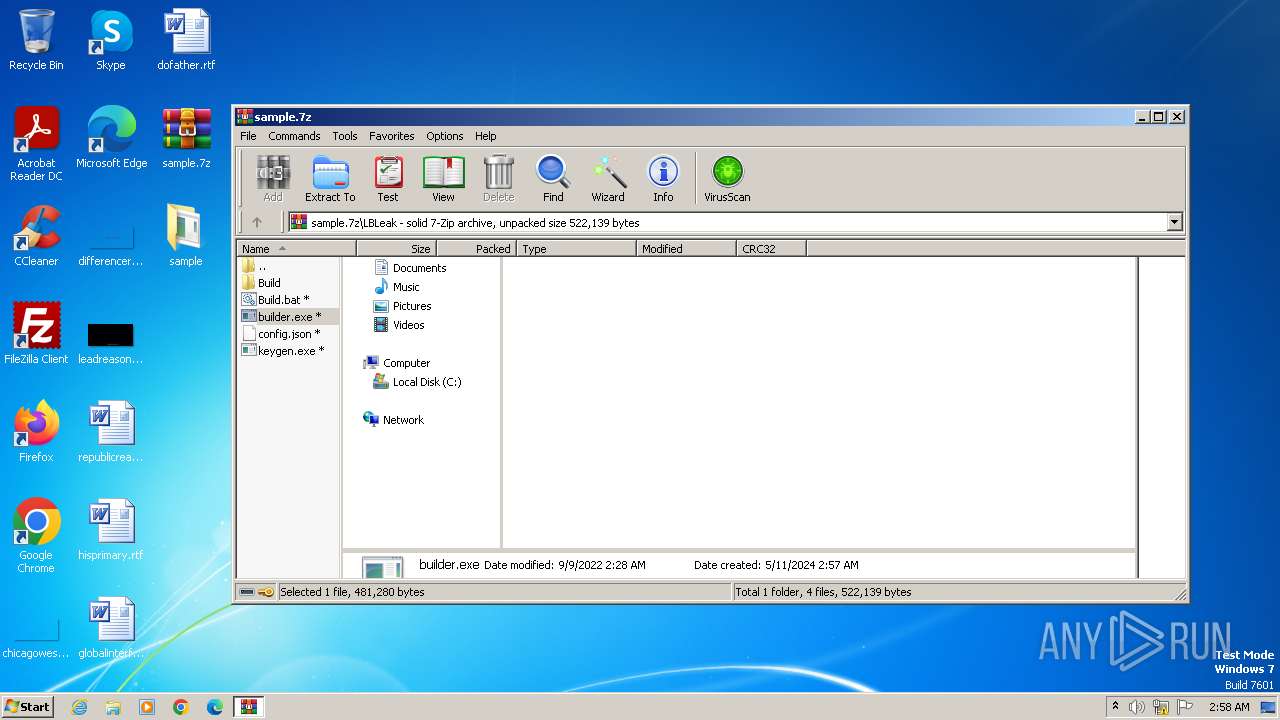Click the View toolbar icon
This screenshot has width=1280, height=720.
tap(443, 179)
